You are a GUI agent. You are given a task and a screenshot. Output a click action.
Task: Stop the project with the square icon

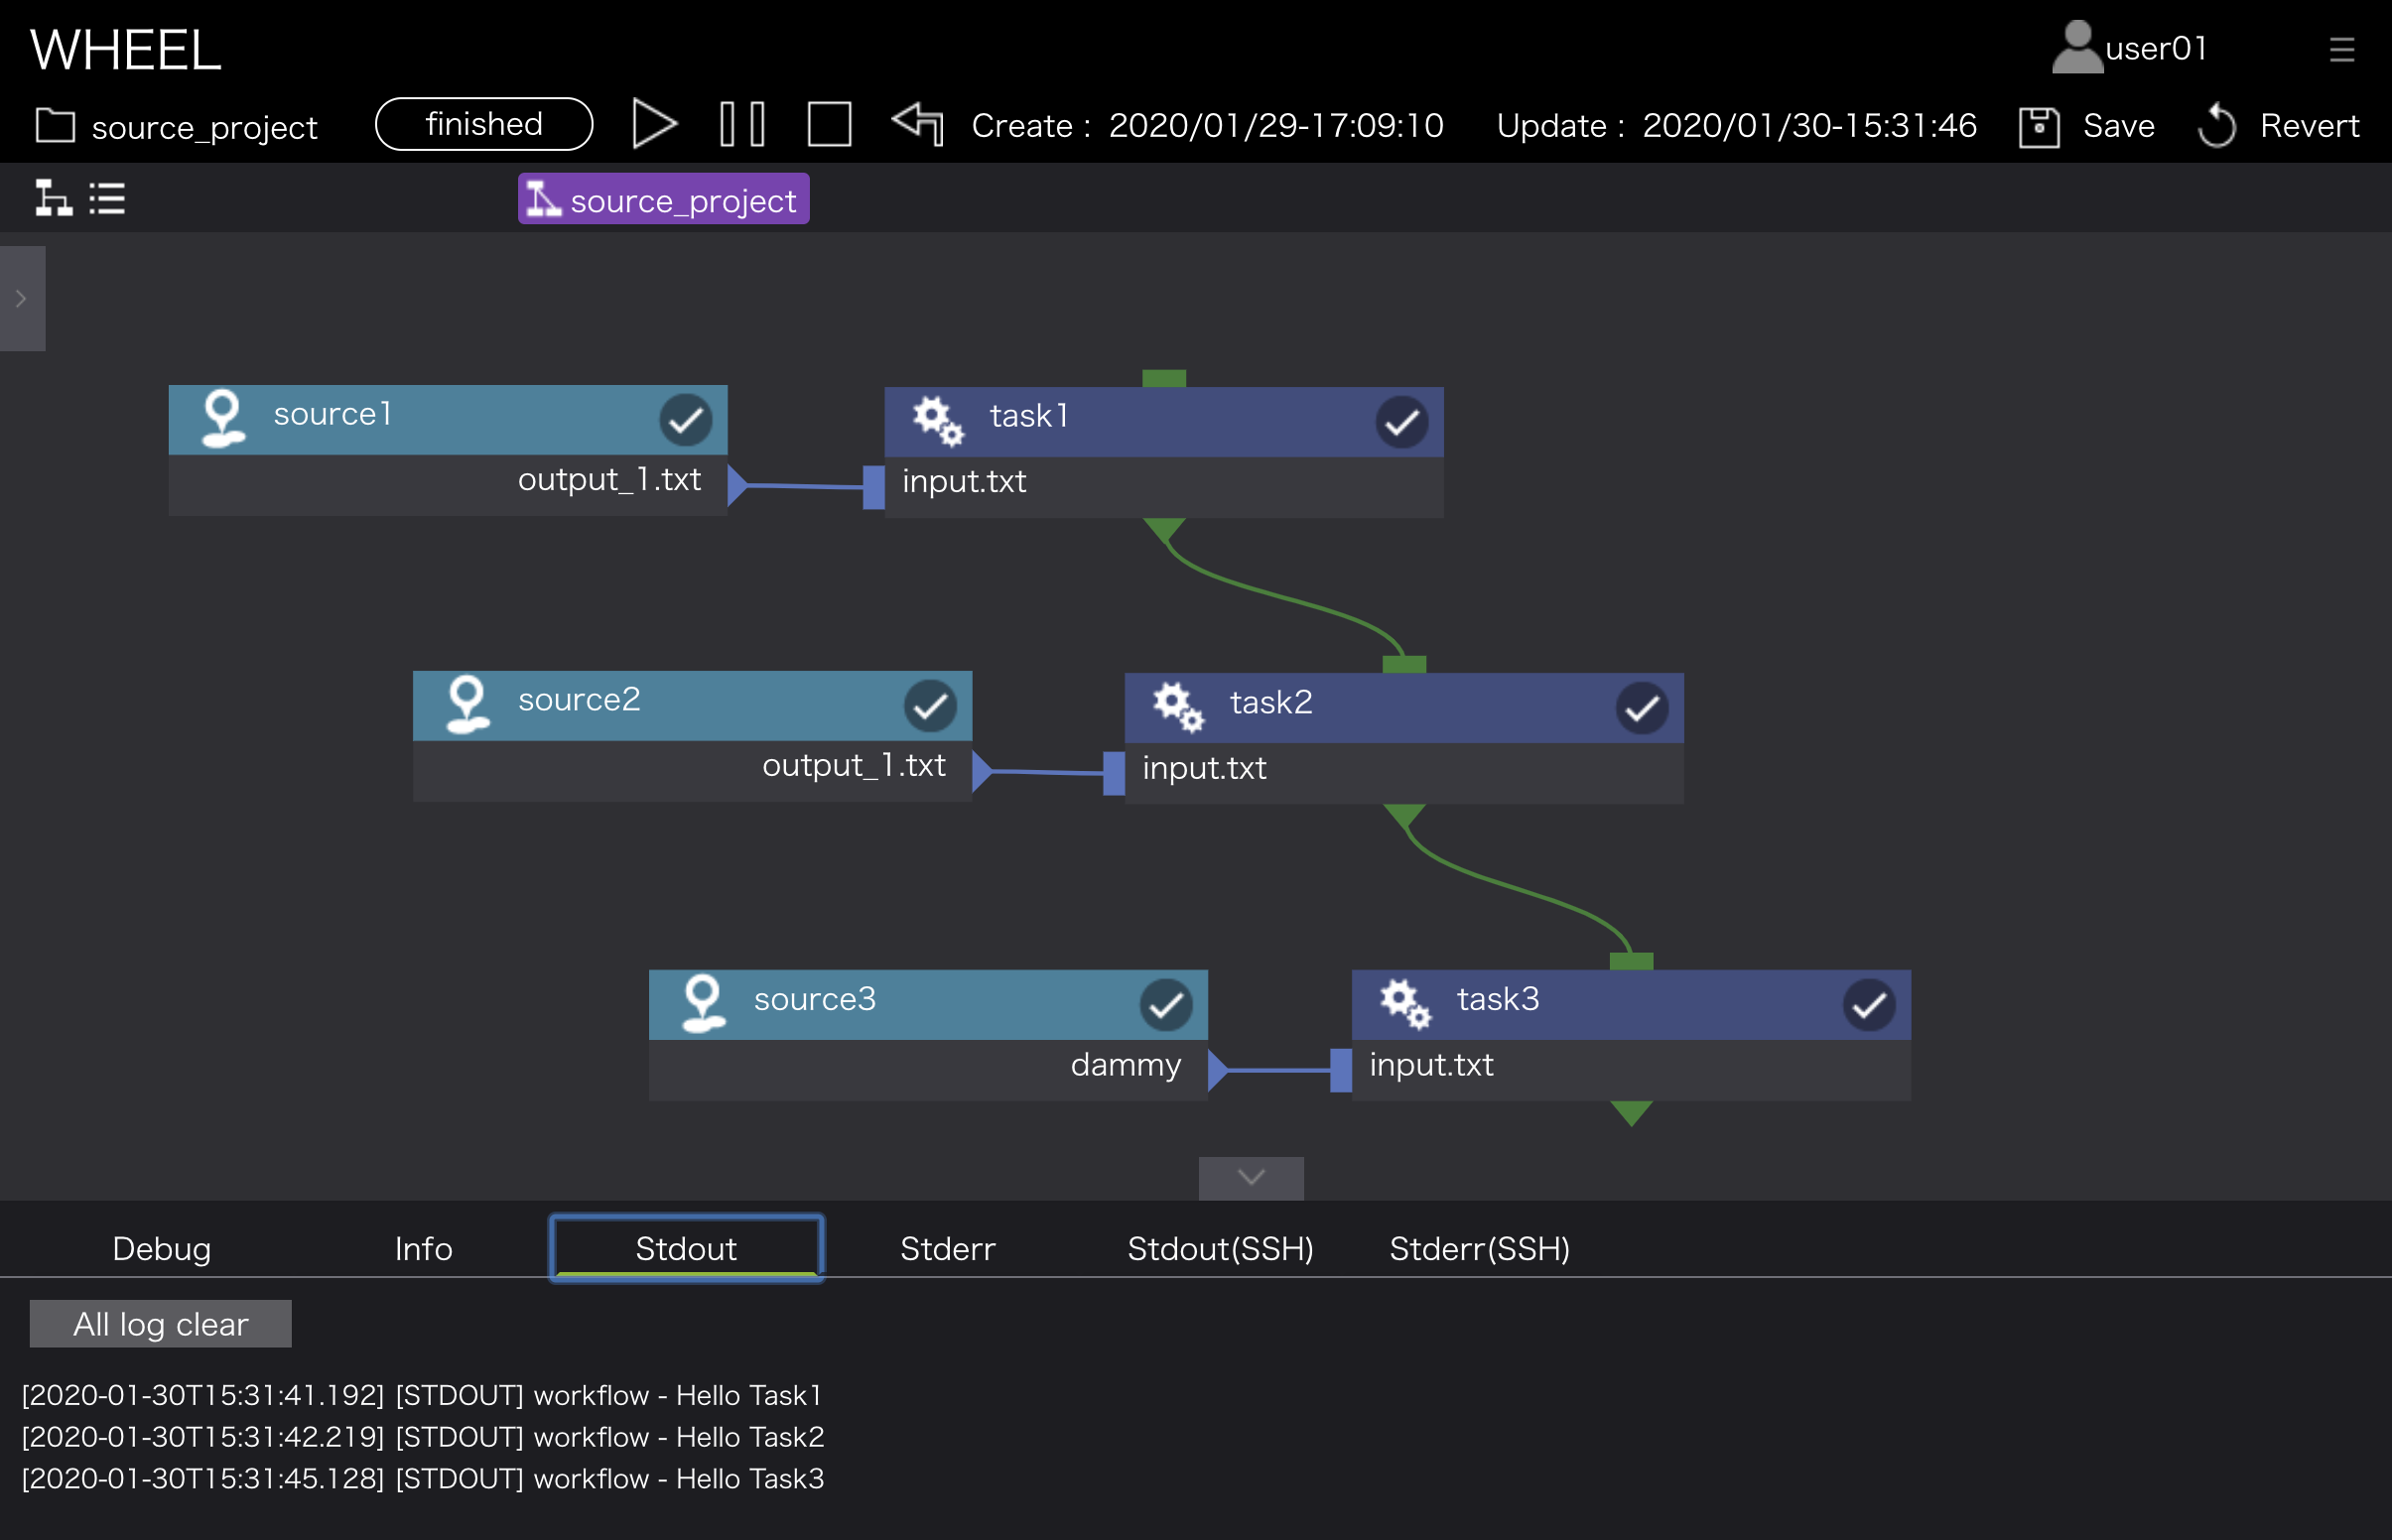pos(829,125)
